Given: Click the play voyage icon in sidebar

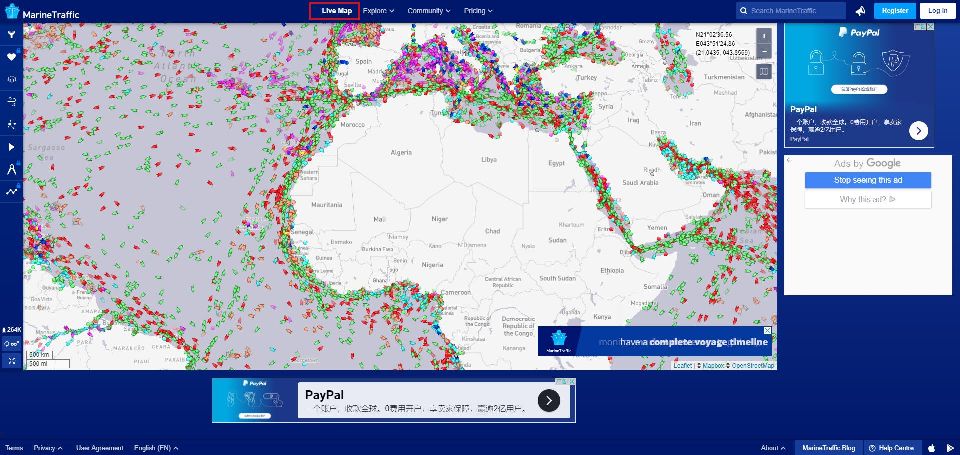Looking at the screenshot, I should (11, 146).
